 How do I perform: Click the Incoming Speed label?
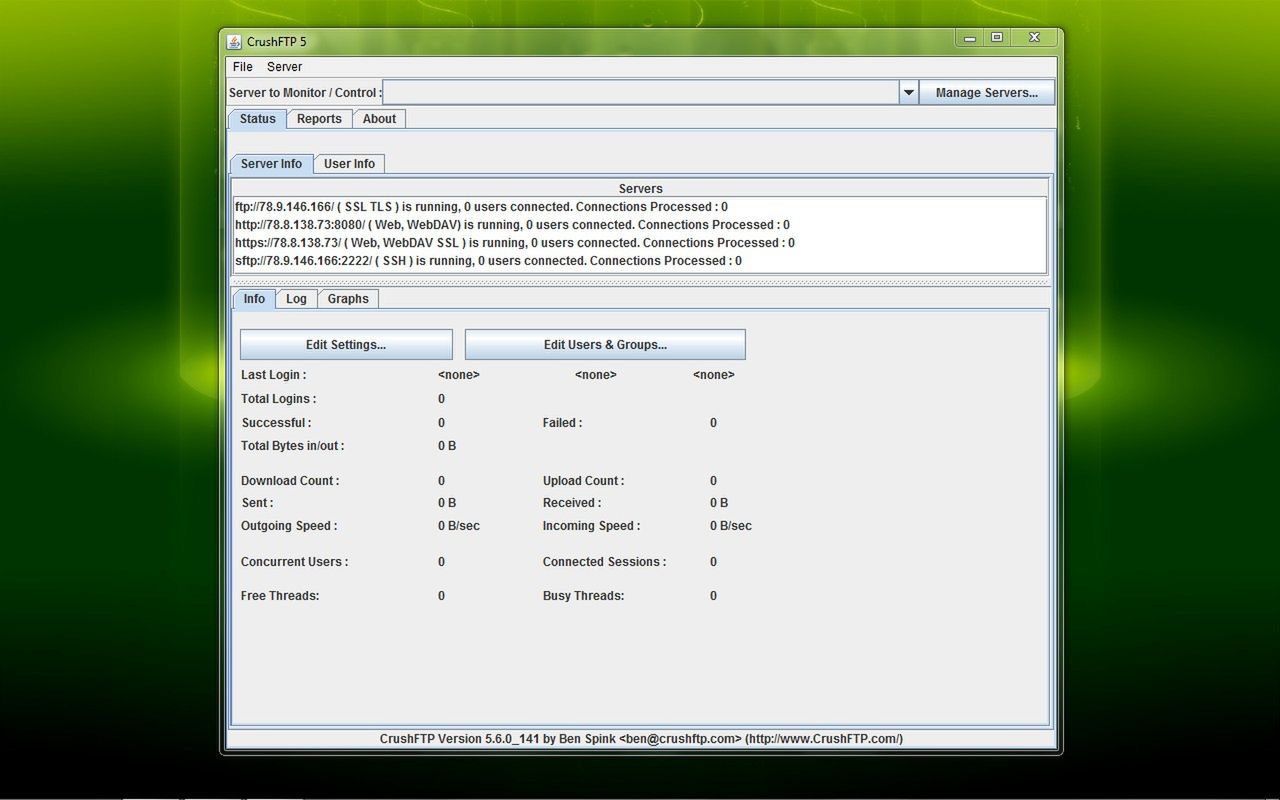[x=592, y=526]
